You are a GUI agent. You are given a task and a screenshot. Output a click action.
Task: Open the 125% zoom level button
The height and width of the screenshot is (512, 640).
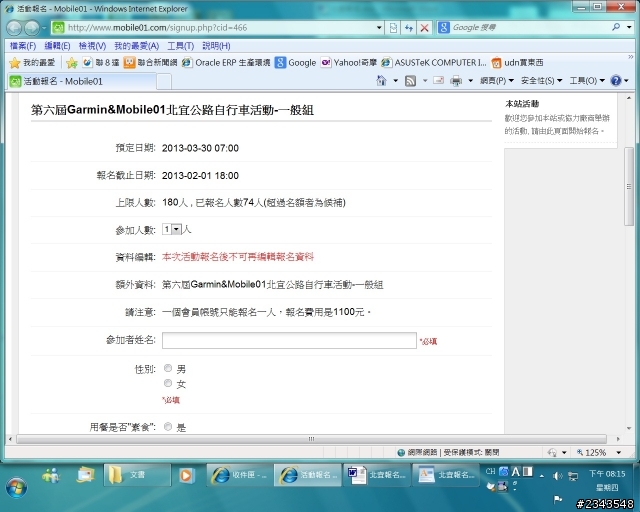591,452
